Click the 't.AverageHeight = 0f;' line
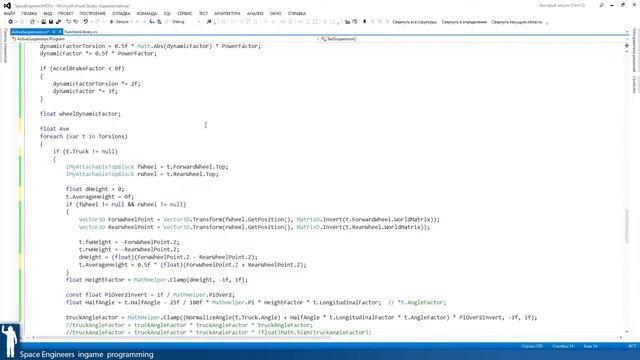The height and width of the screenshot is (360, 640). [x=100, y=197]
